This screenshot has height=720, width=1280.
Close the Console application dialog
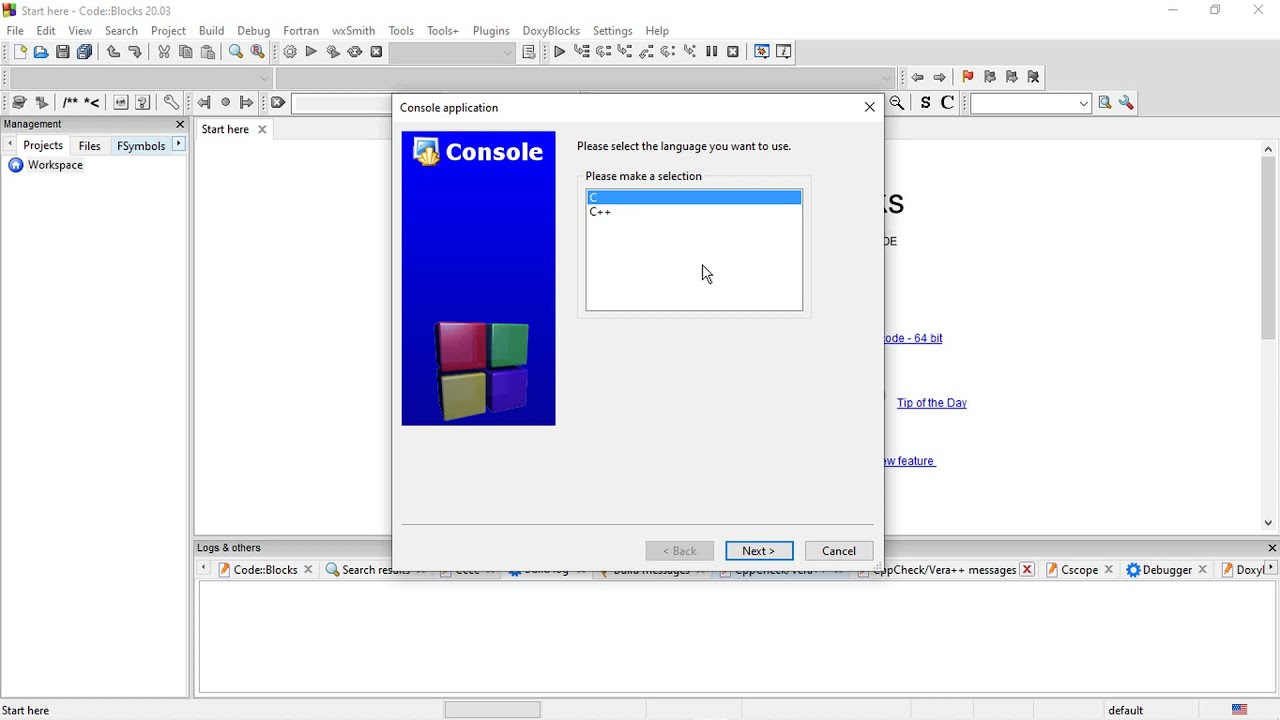tap(869, 107)
